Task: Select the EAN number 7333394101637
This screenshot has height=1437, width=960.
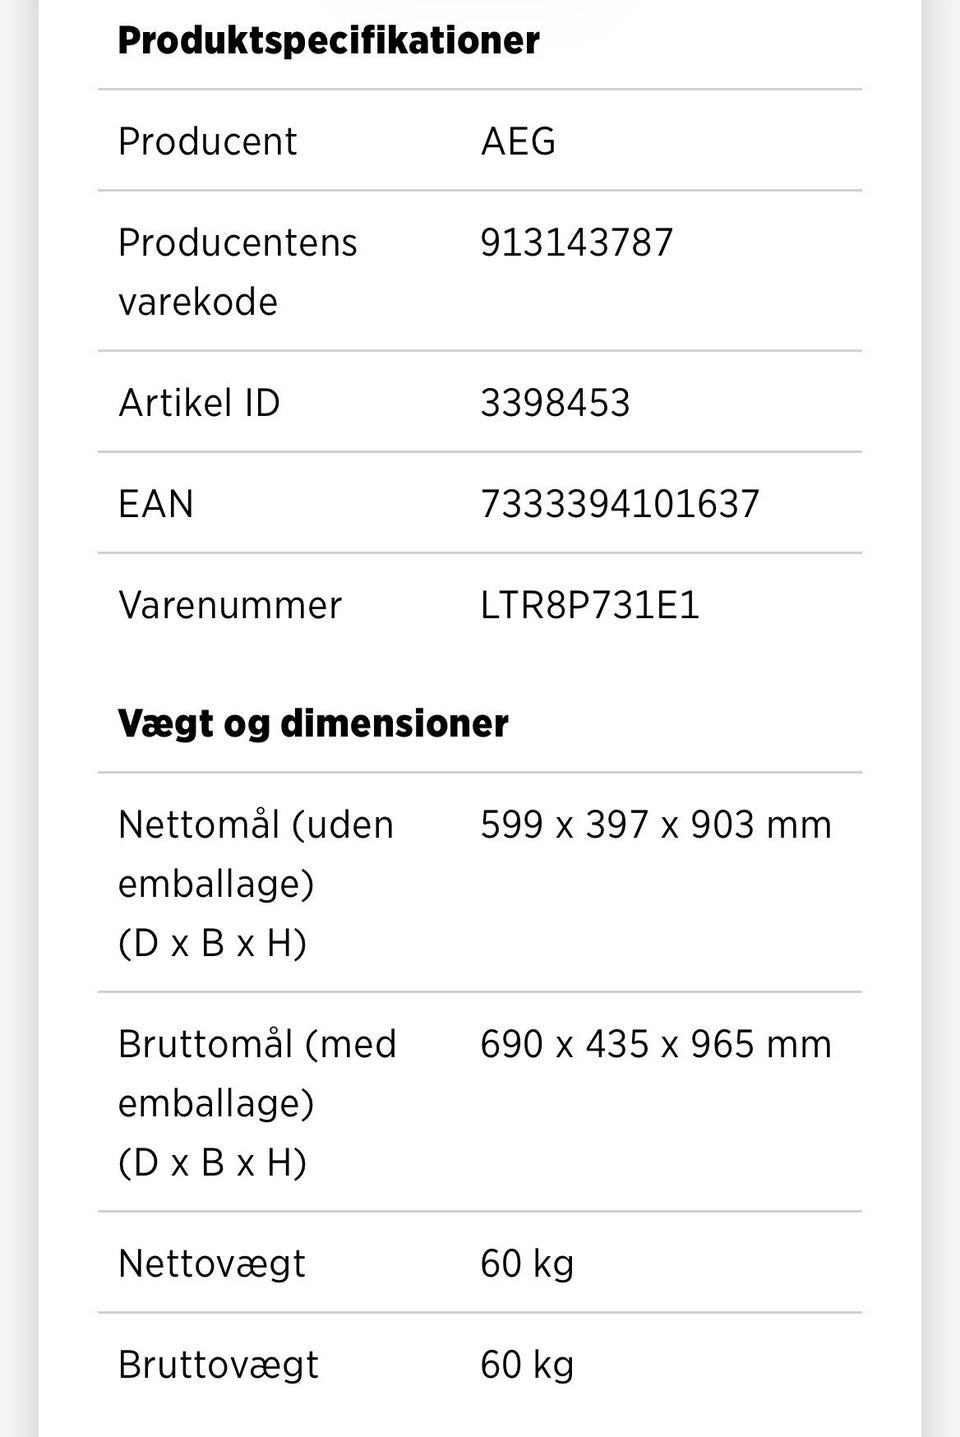Action: pos(620,504)
